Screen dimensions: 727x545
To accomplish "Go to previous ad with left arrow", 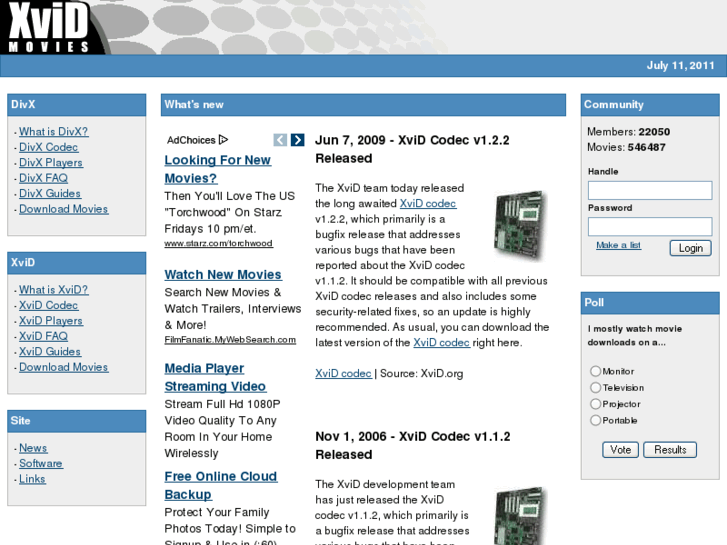I will (280, 140).
